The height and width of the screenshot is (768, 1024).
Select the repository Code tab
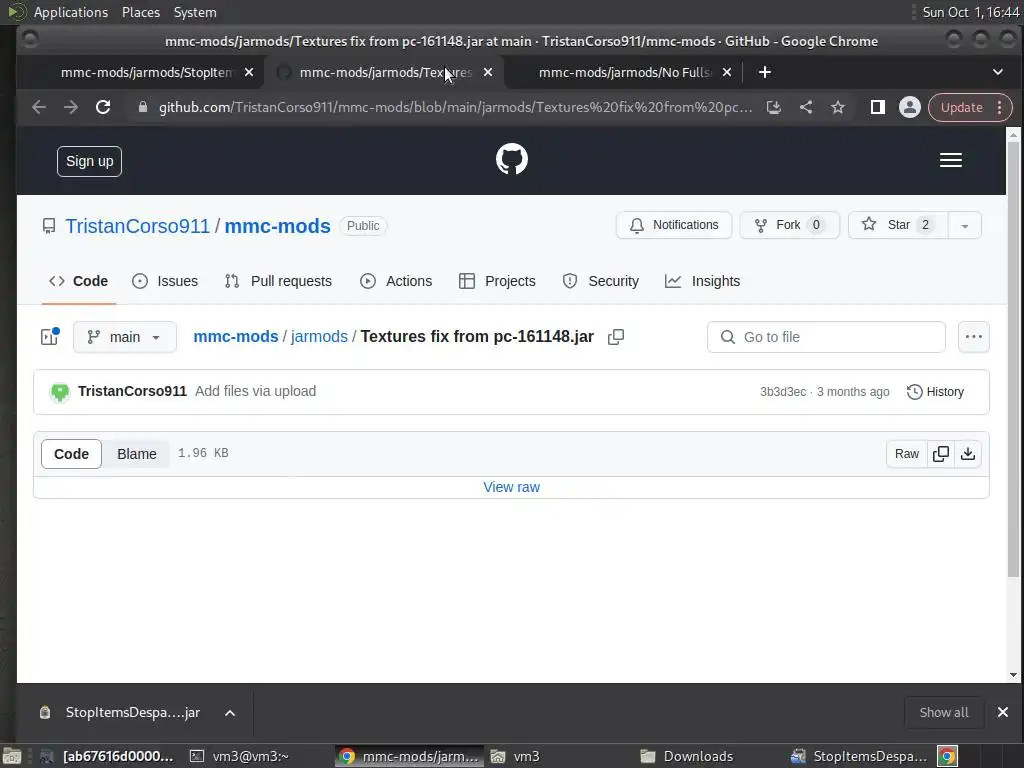(78, 281)
